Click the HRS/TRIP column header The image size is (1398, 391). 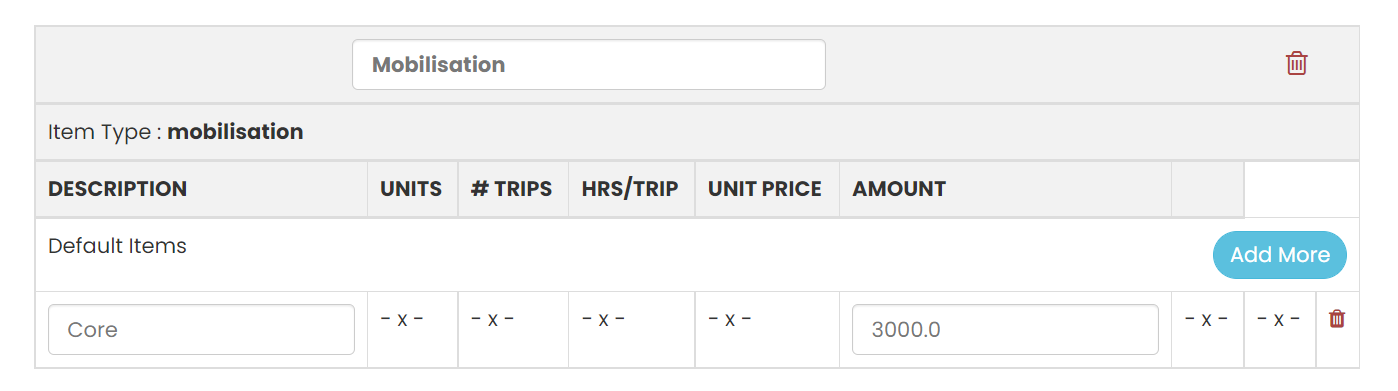(630, 189)
